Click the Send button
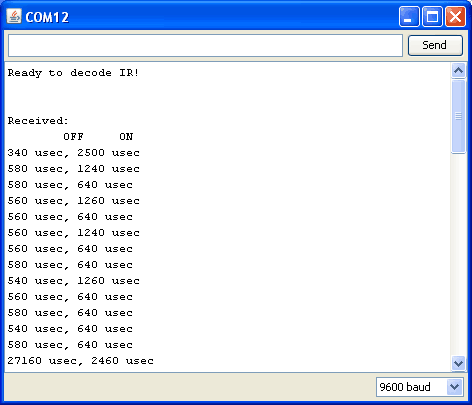Image resolution: width=472 pixels, height=405 pixels. tap(435, 45)
